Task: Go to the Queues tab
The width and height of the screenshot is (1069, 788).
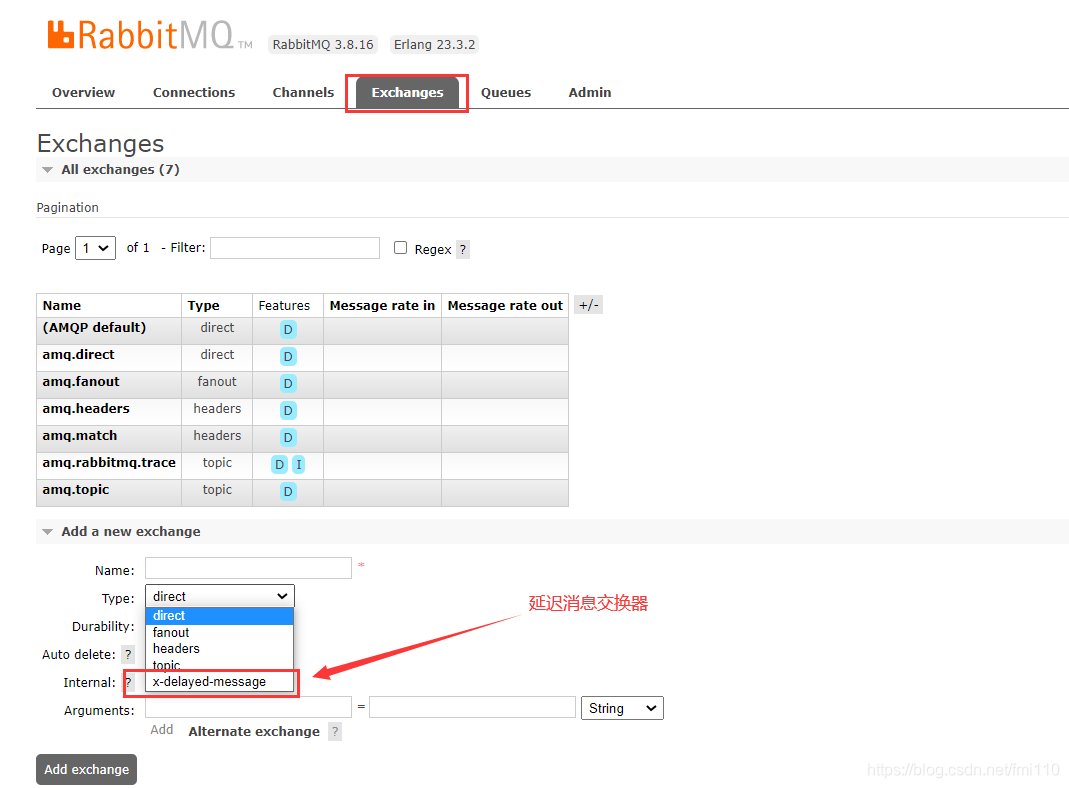Action: point(505,93)
